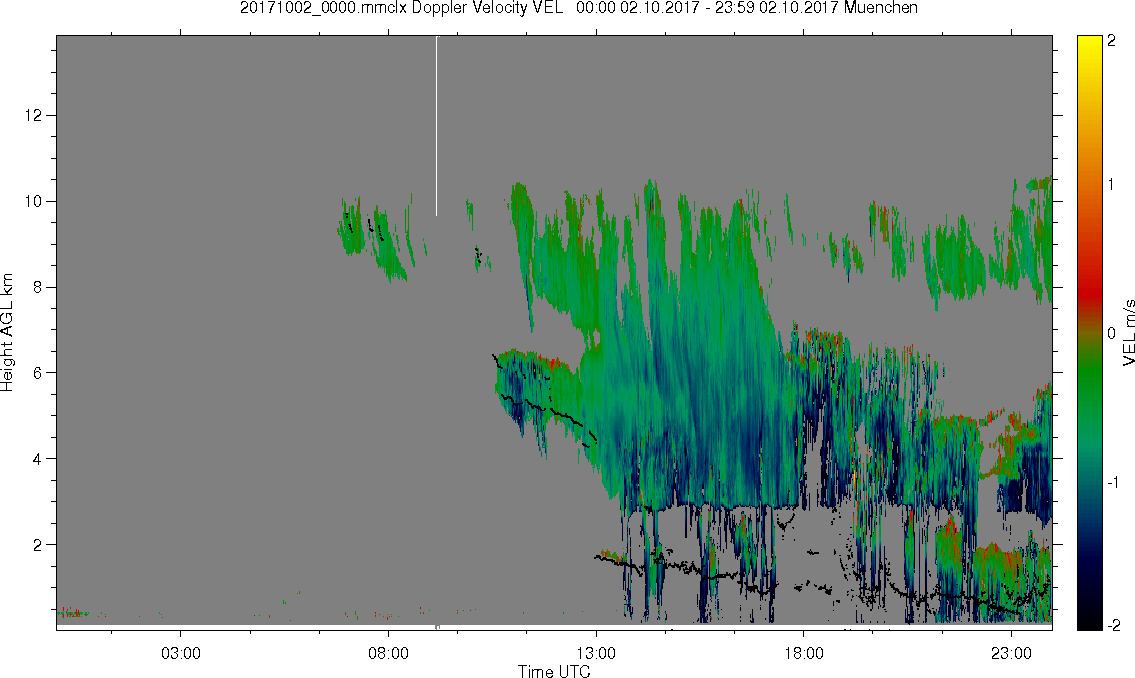Click the colorbar tick label '0'
The image size is (1135, 678).
pyautogui.click(x=1111, y=333)
